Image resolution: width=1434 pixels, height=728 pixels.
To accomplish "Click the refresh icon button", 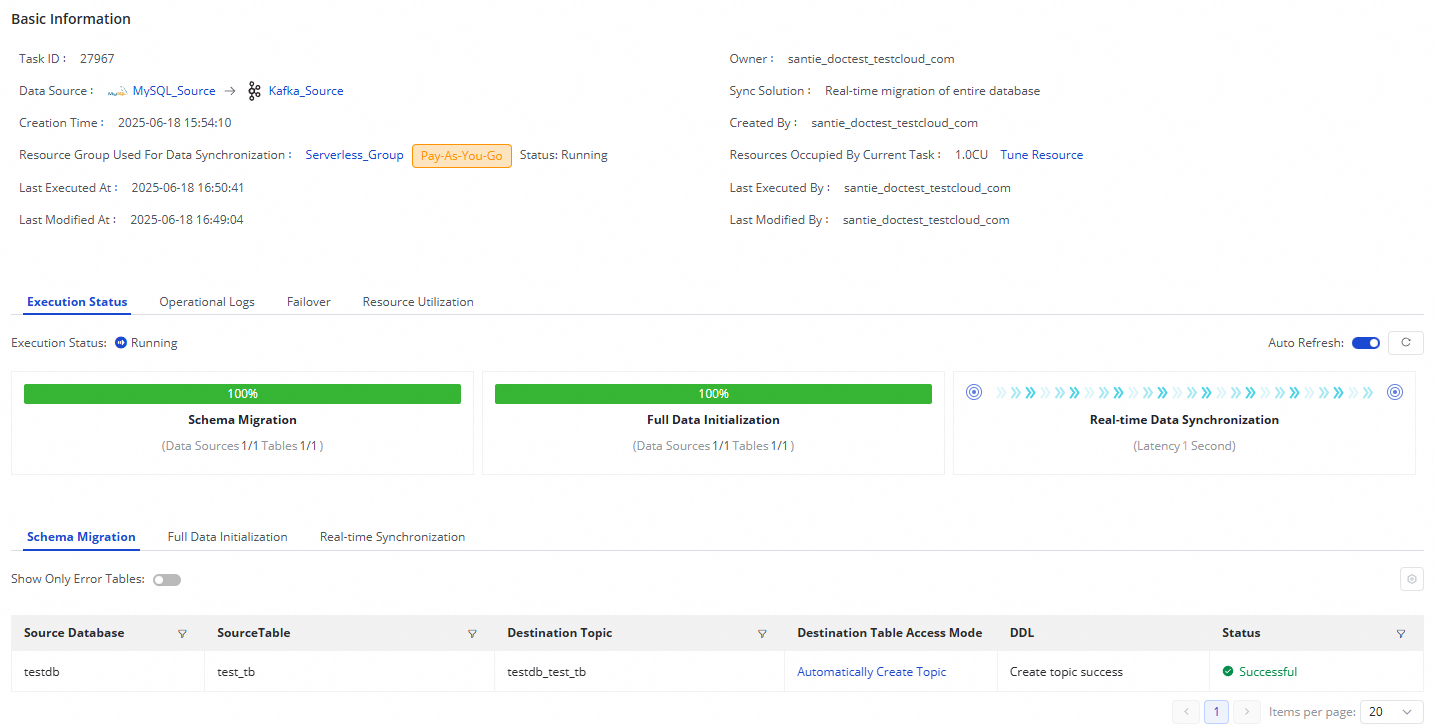I will point(1405,343).
